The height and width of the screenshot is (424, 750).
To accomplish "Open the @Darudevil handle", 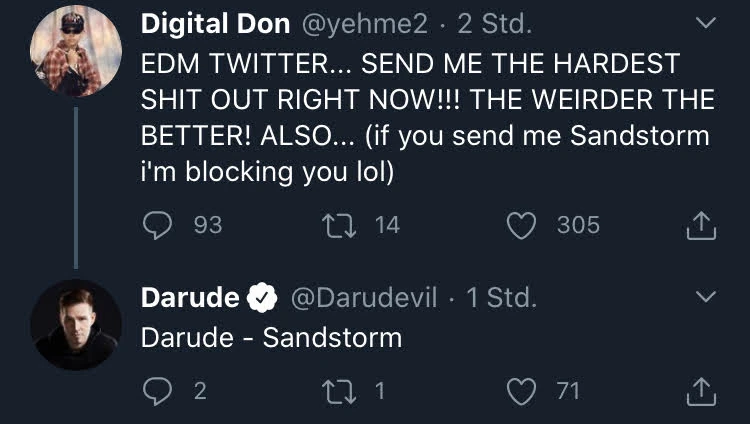I will pos(364,297).
